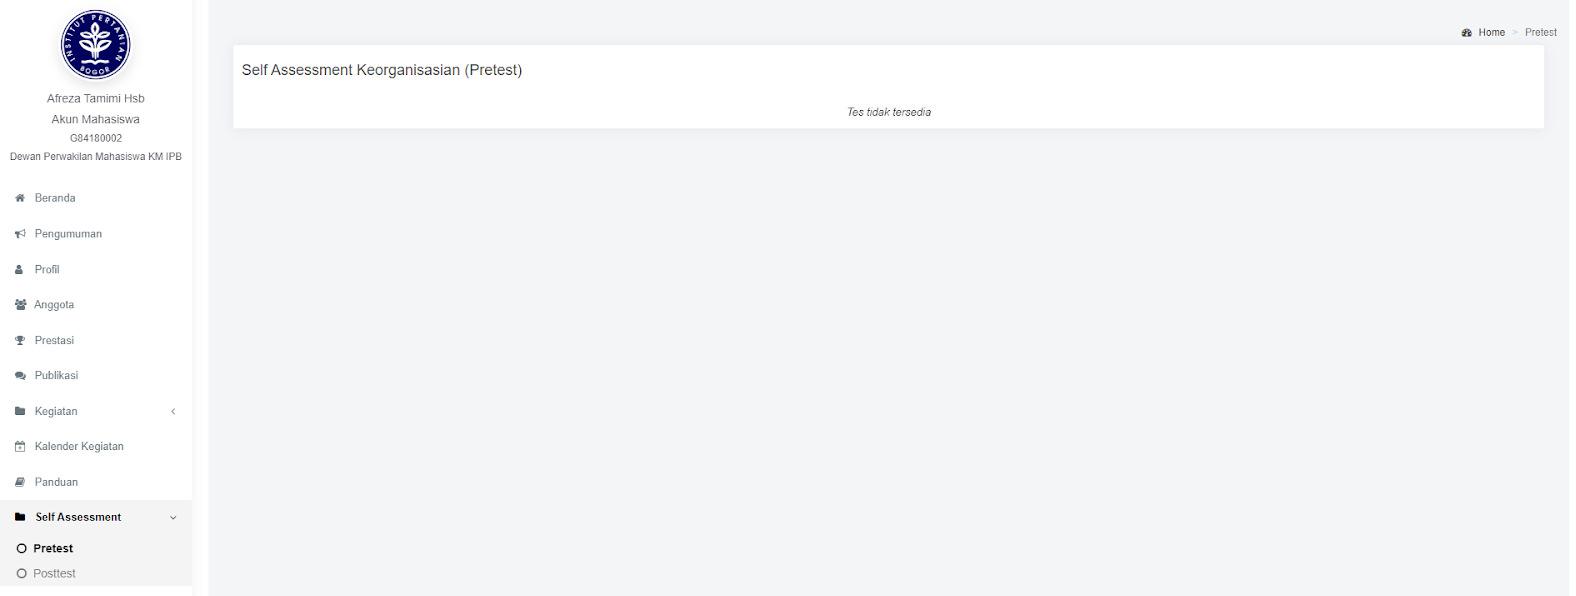Click the Home breadcrumb link
Screen dimensions: 1576x596
point(1491,33)
